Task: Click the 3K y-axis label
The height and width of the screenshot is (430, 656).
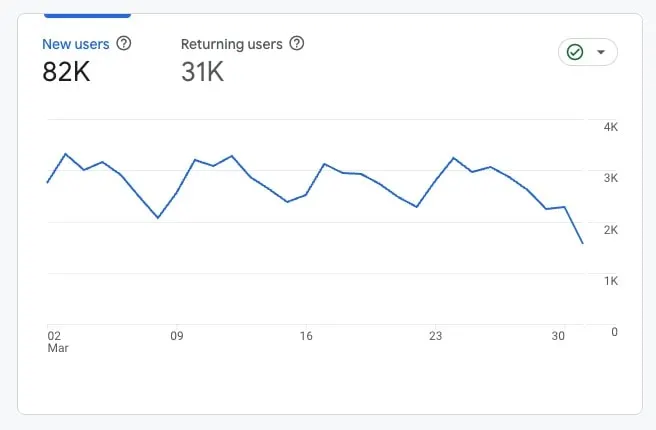Action: pos(610,178)
